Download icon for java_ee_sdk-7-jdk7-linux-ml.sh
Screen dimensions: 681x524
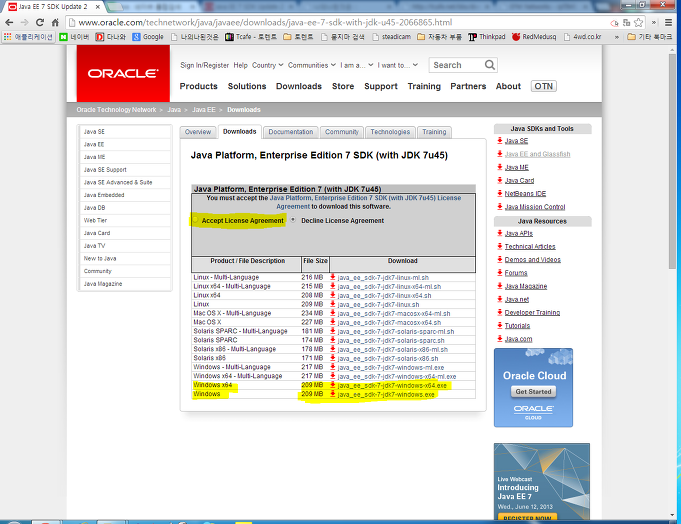click(x=333, y=277)
